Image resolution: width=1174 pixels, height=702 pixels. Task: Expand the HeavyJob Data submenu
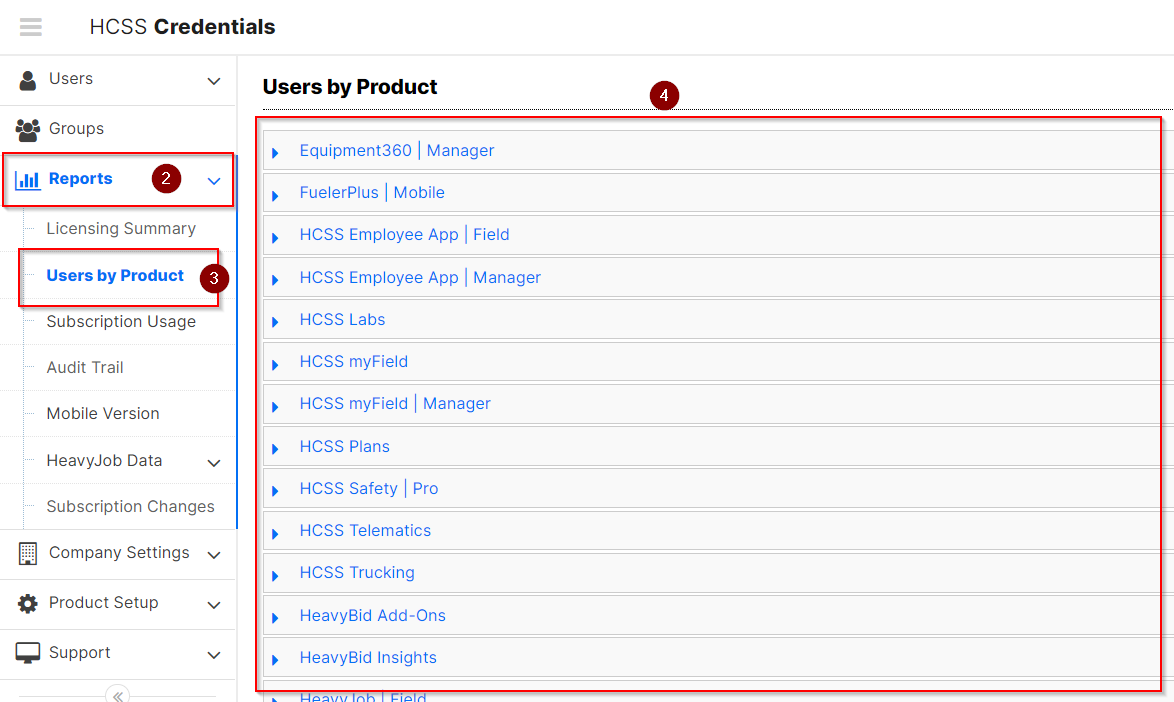click(x=212, y=461)
